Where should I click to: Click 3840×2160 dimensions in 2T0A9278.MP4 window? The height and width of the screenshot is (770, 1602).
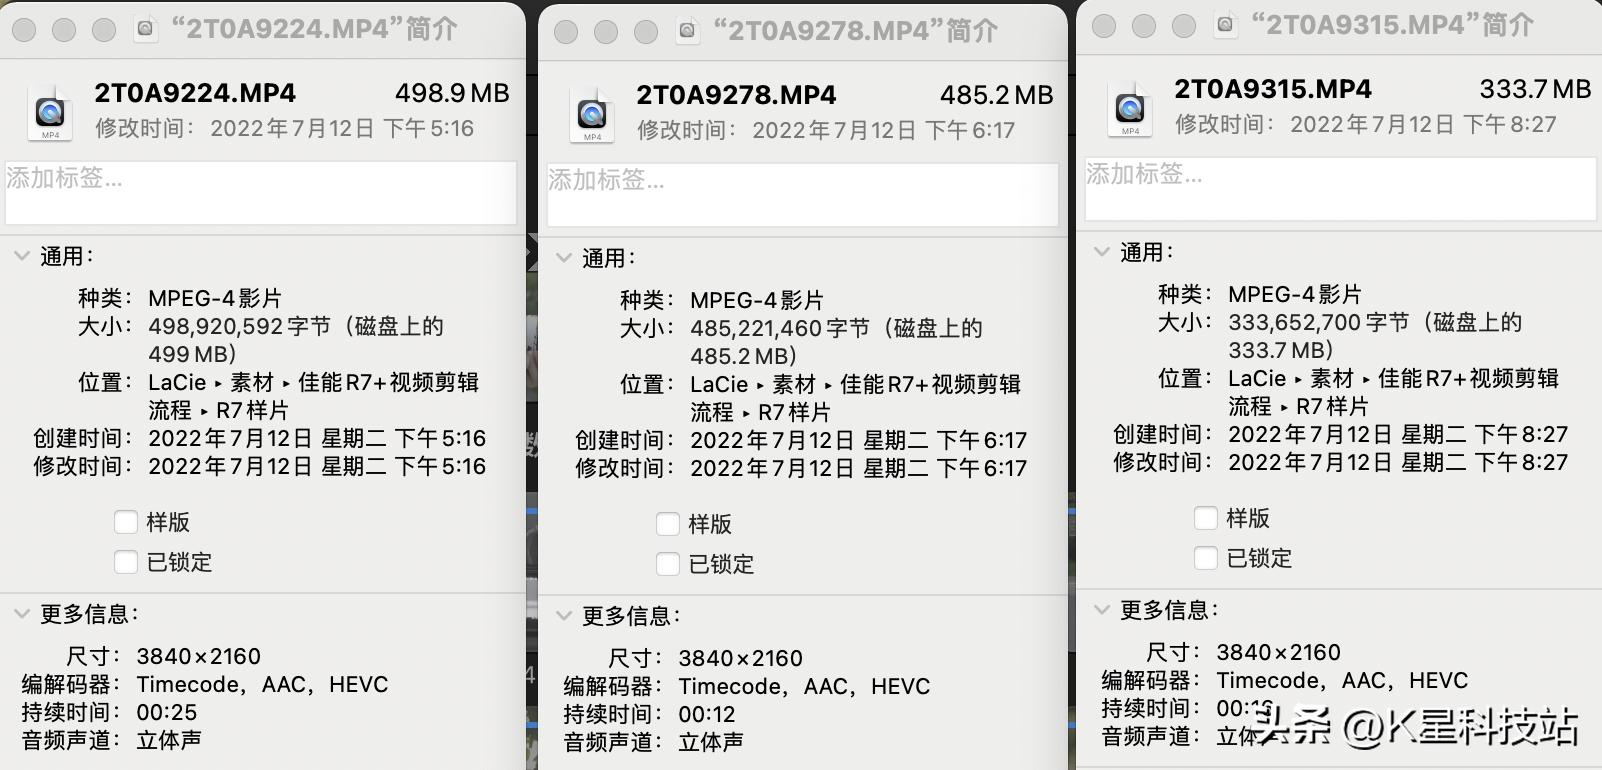(741, 659)
